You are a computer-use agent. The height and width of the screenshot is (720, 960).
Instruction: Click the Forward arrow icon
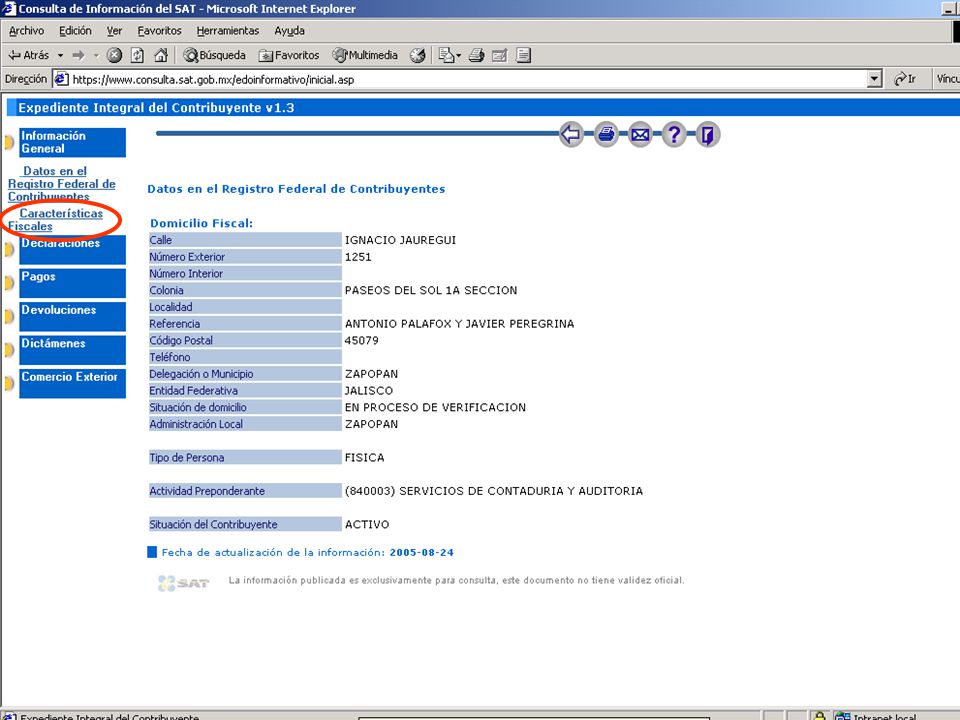(78, 55)
